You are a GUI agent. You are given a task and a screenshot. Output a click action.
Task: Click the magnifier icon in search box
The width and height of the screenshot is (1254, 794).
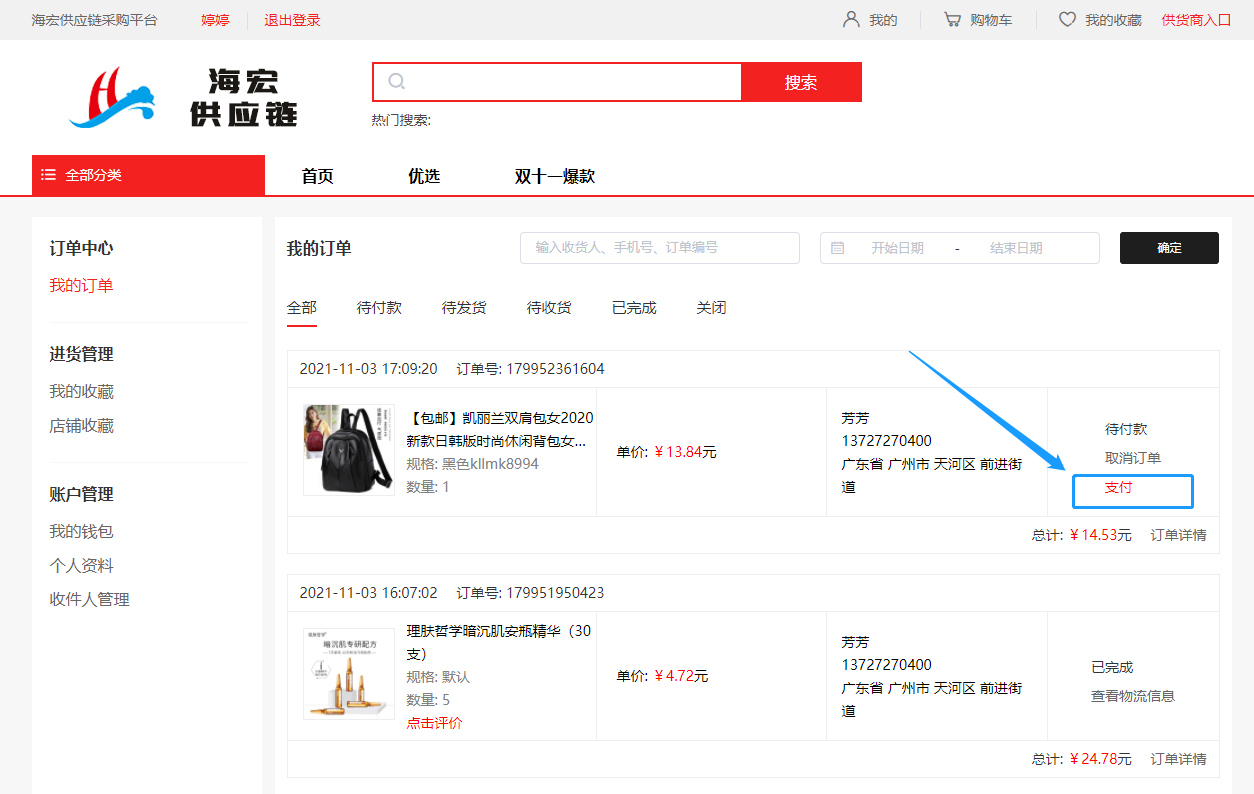[397, 81]
